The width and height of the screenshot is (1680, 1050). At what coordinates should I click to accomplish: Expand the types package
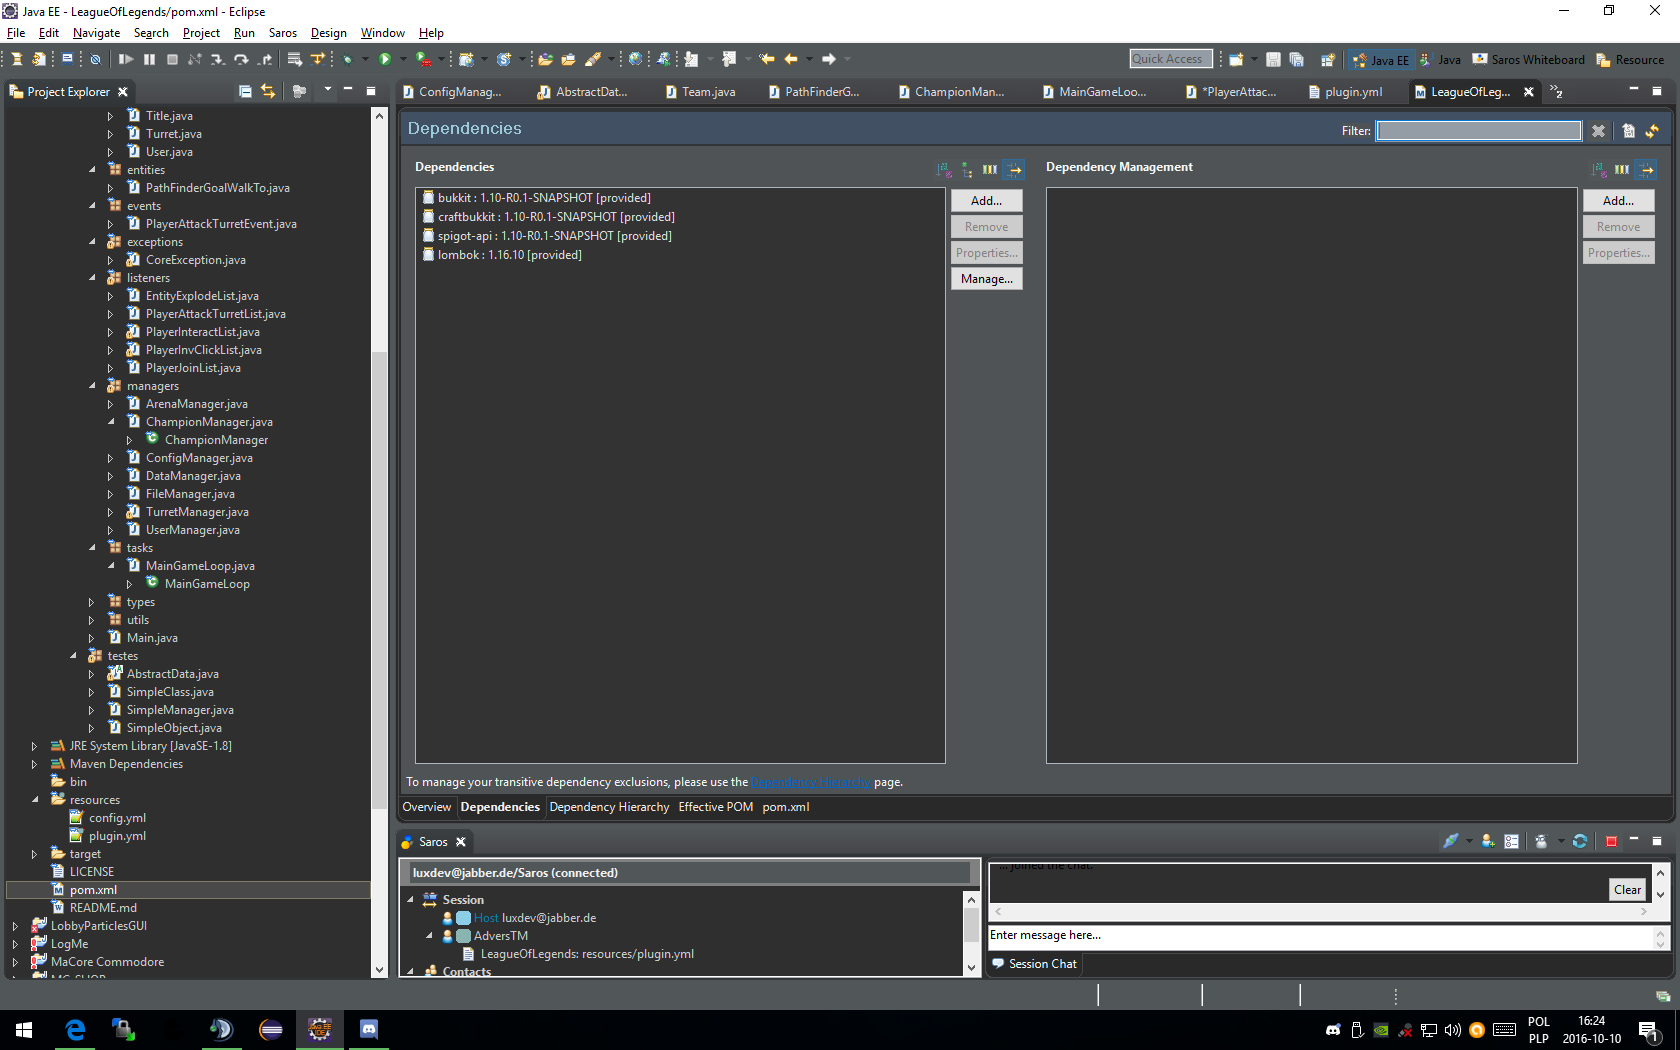pos(91,602)
